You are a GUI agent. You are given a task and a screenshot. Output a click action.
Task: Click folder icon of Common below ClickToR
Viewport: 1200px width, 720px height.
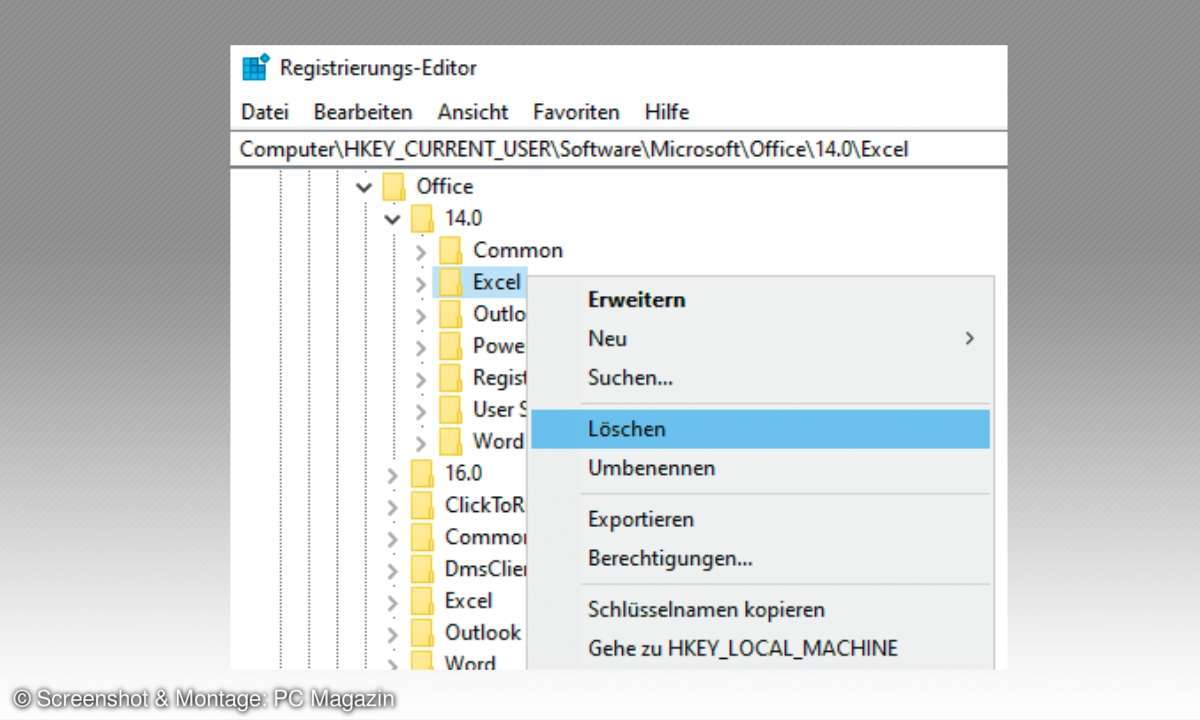(422, 537)
